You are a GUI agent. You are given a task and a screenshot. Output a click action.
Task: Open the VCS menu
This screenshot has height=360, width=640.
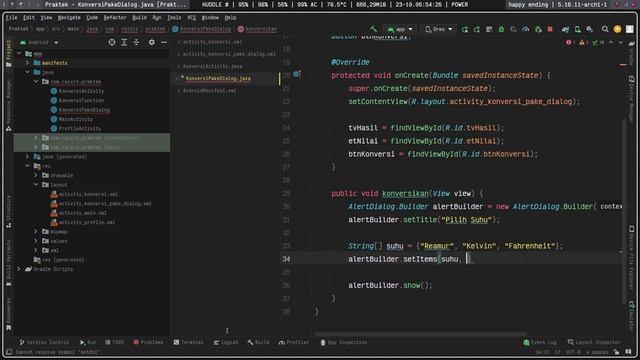point(191,18)
